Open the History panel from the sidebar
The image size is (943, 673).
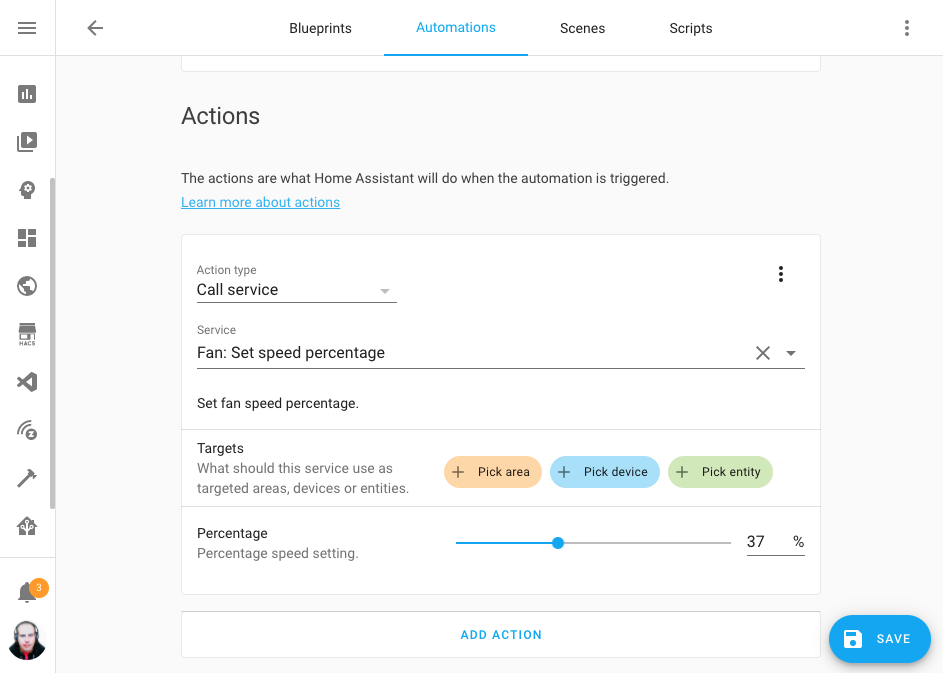pyautogui.click(x=27, y=93)
